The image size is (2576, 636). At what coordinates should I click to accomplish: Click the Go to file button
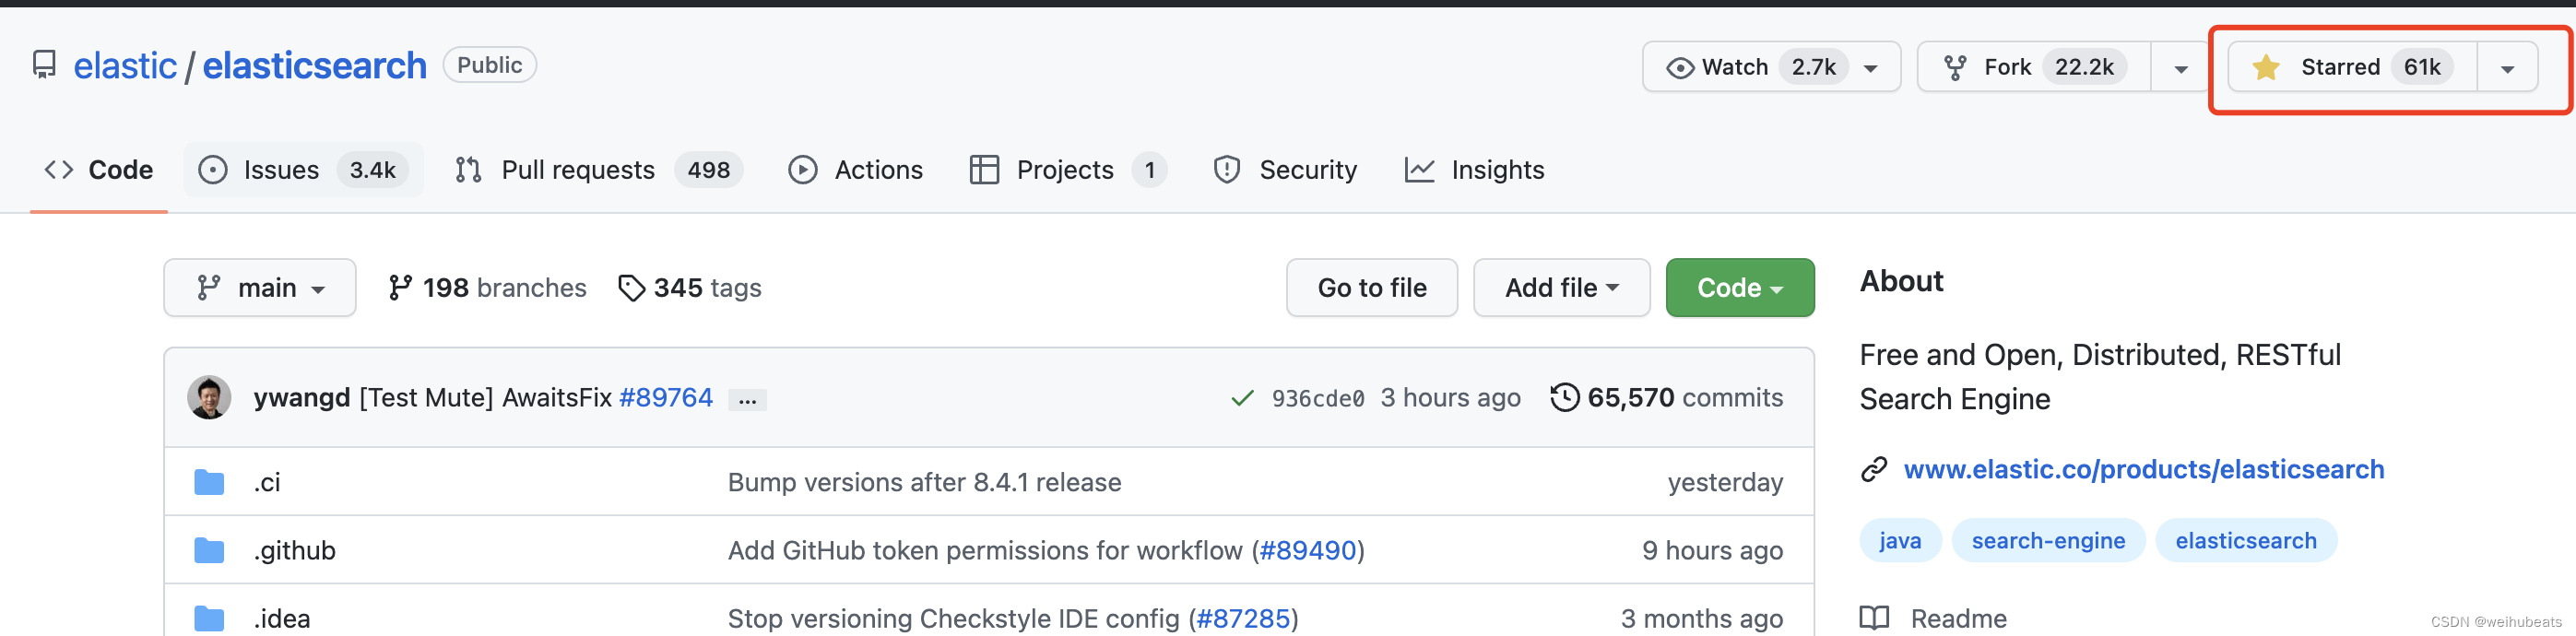coord(1372,288)
